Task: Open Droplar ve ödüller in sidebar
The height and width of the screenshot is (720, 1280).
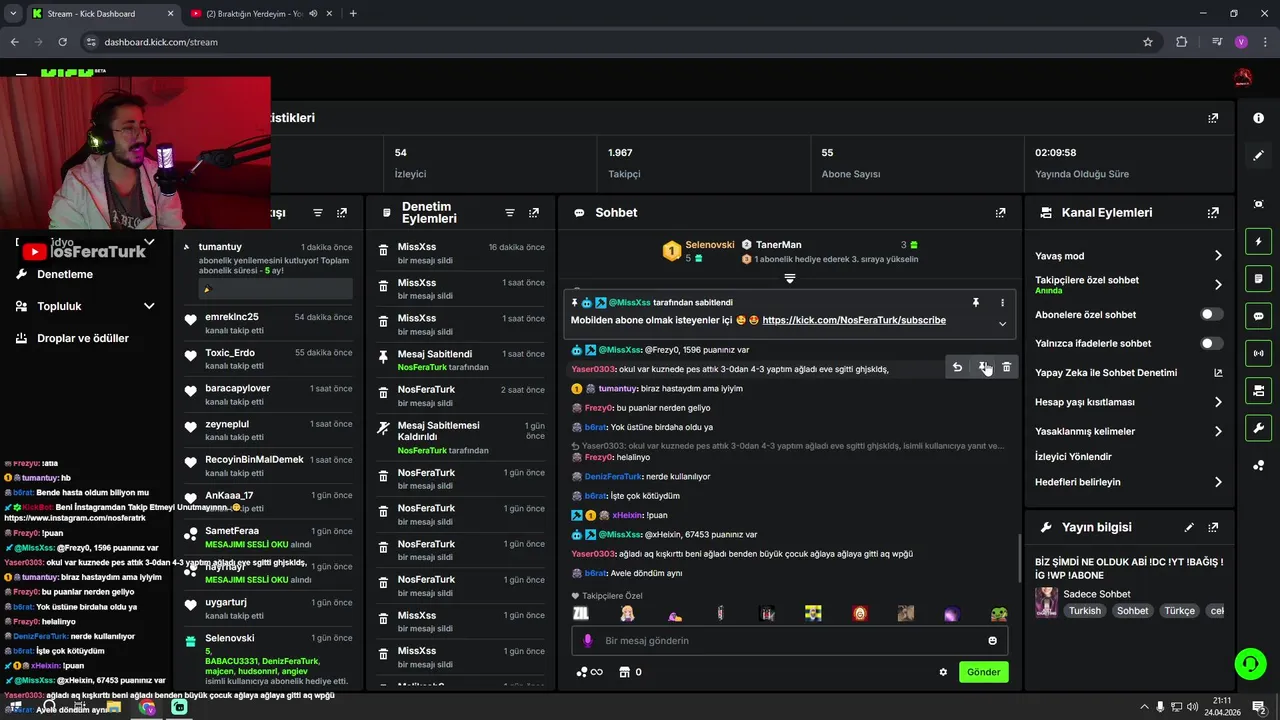Action: click(83, 338)
